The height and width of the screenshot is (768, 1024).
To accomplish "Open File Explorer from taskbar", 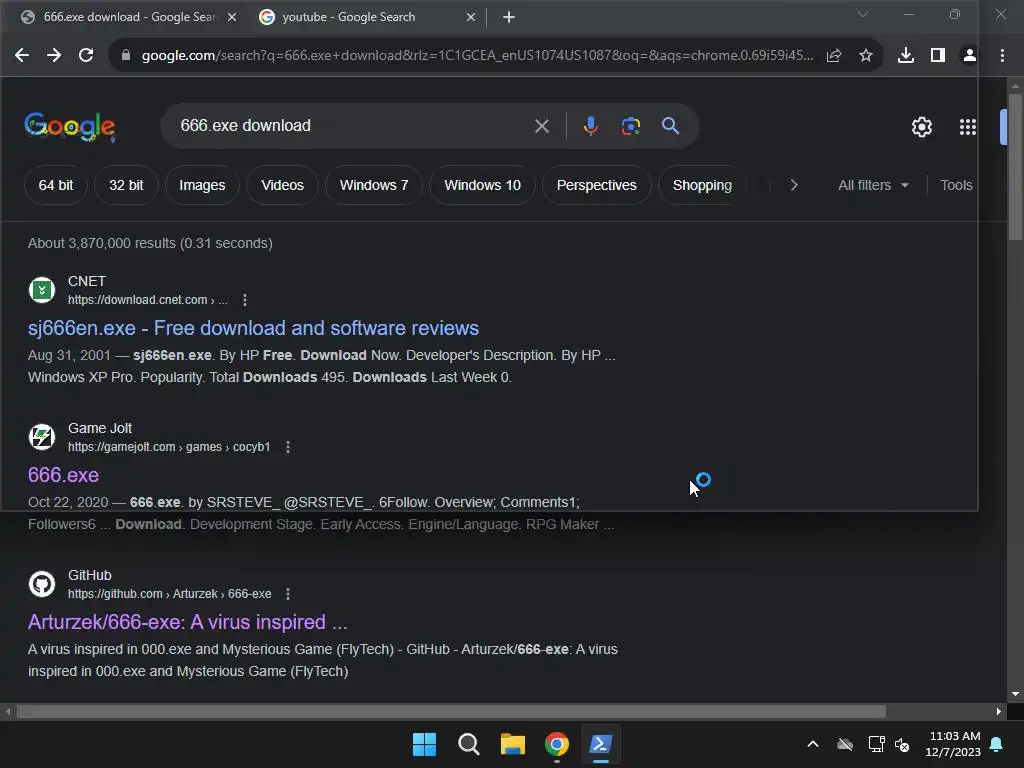I will (x=513, y=744).
